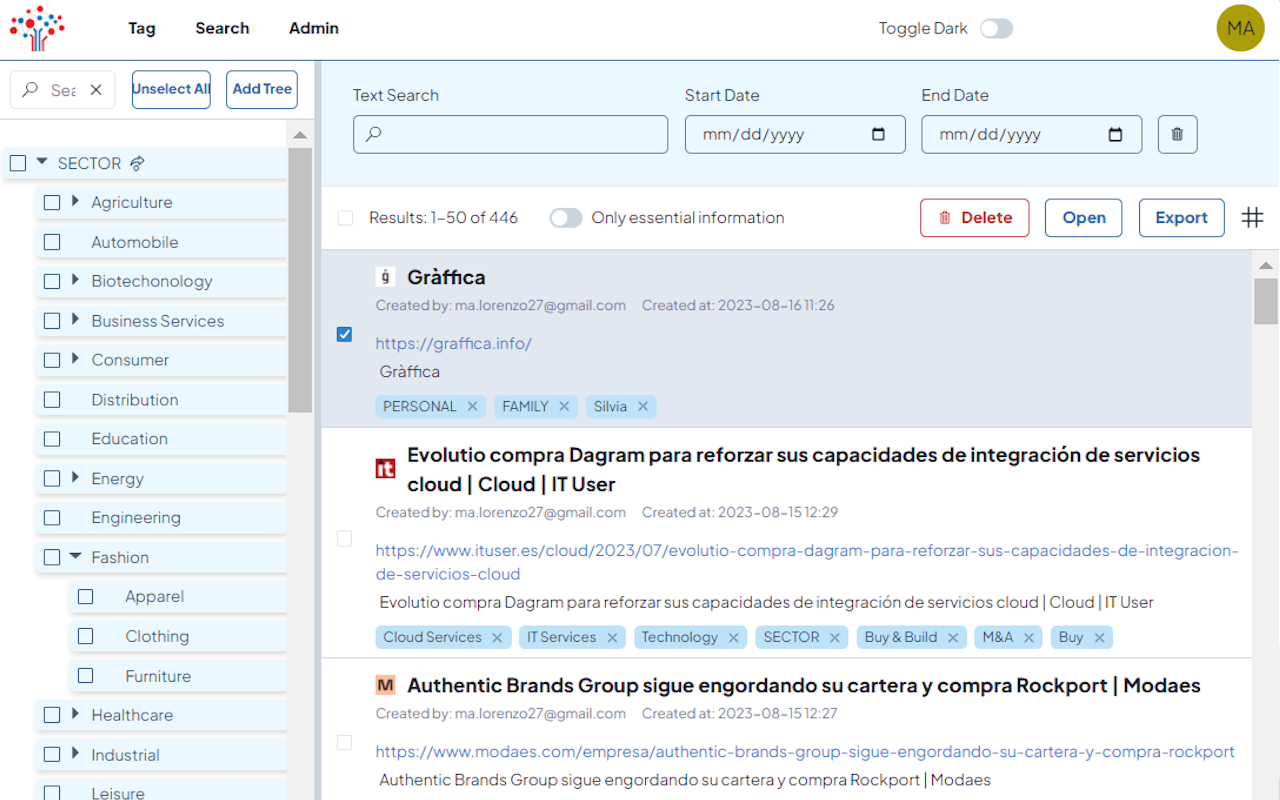The width and height of the screenshot is (1280, 800).
Task: Select the Authentic Brands Group checkbox
Action: click(345, 742)
